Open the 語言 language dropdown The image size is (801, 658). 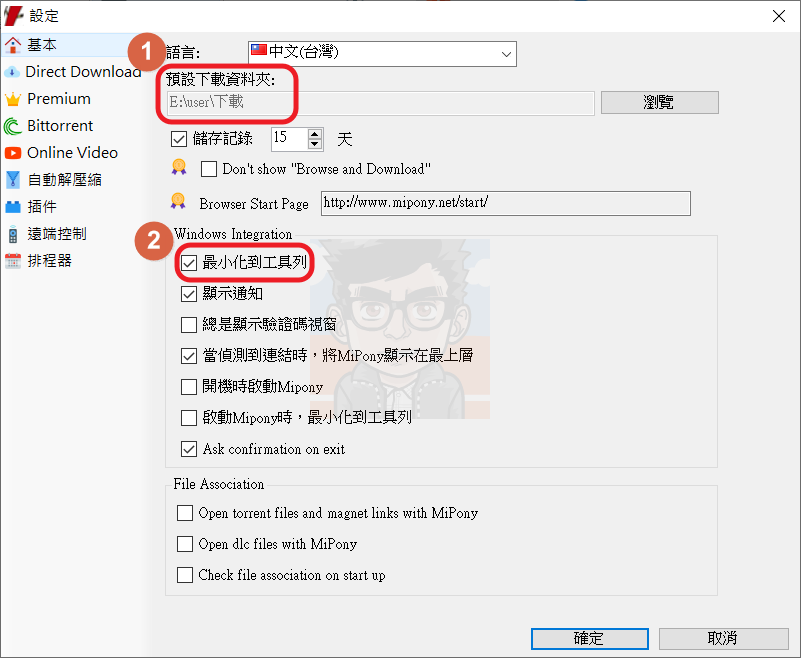pyautogui.click(x=382, y=54)
